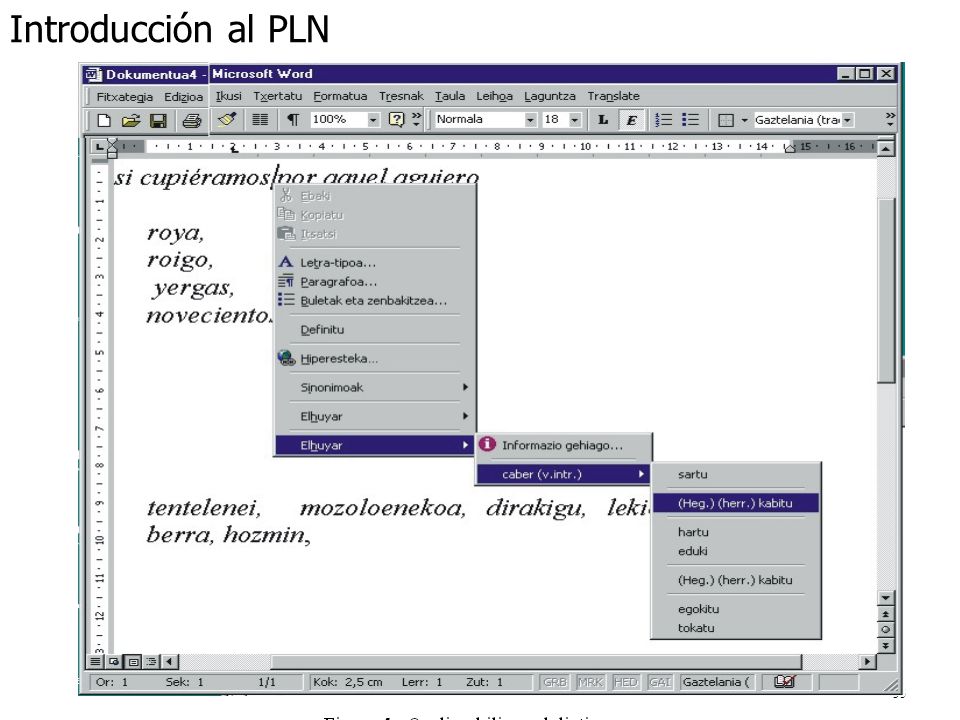The width and height of the screenshot is (960, 720).
Task: Open the Laguntza menu
Action: [549, 96]
